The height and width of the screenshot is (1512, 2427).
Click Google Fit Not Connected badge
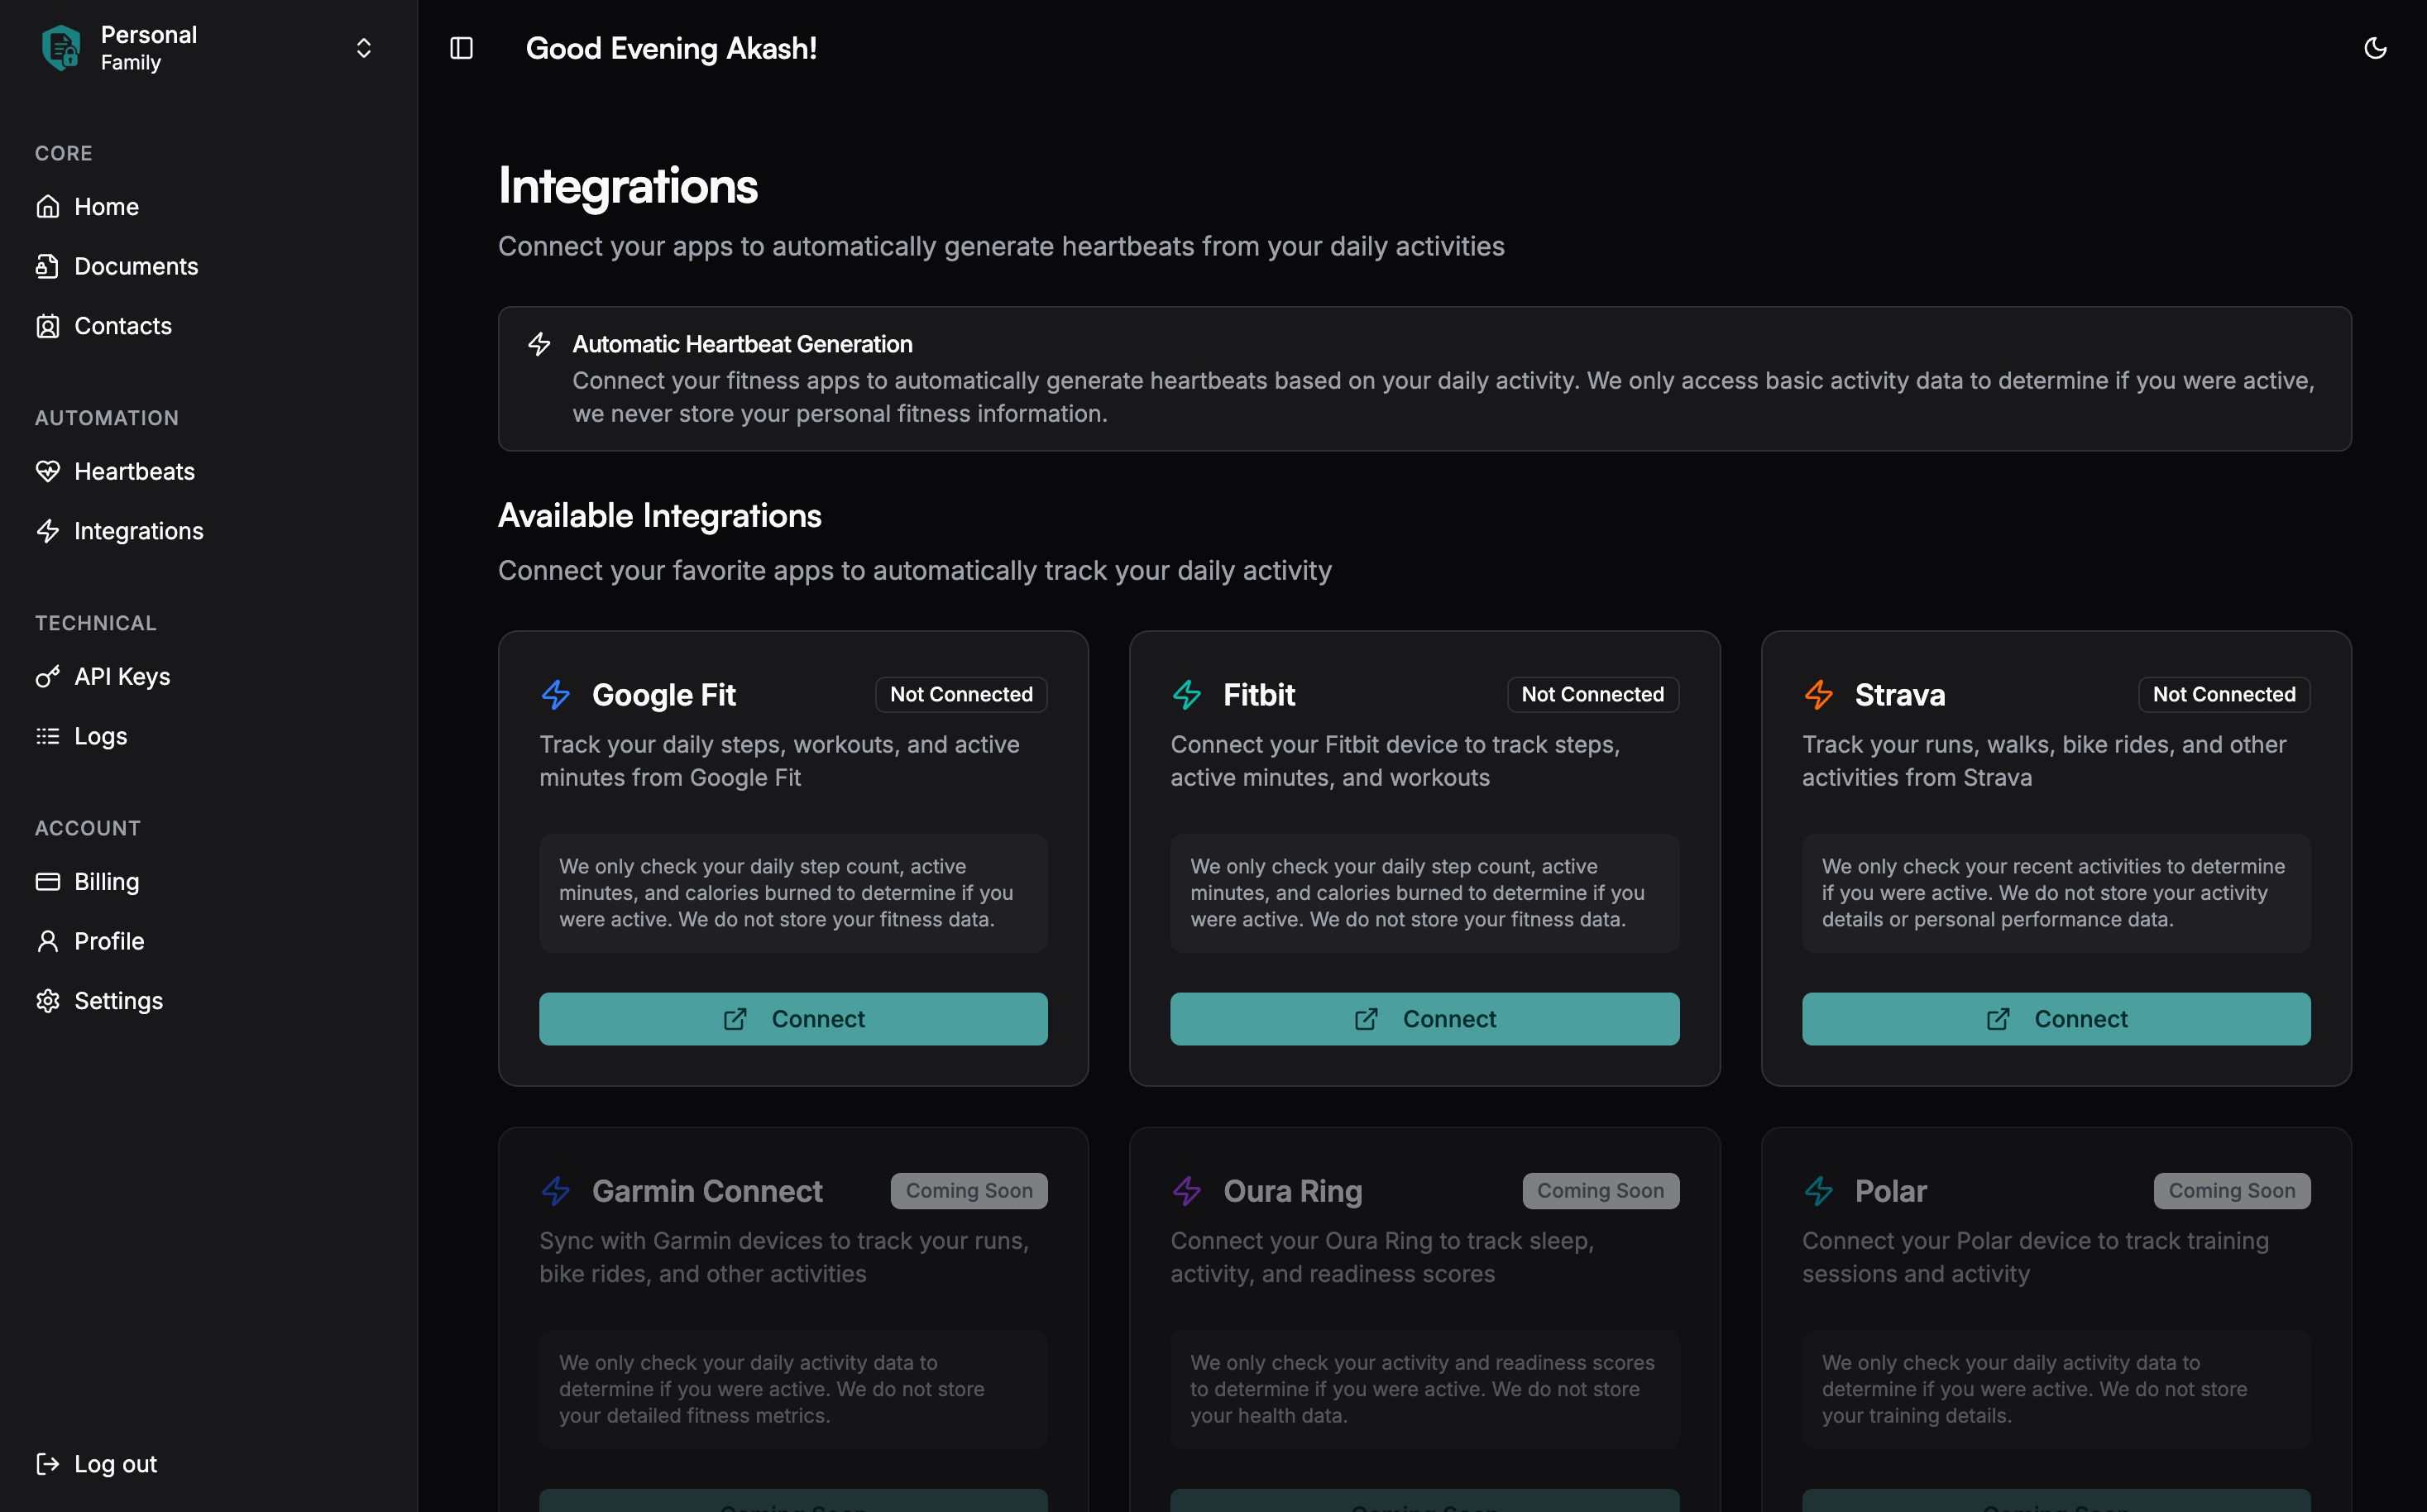pyautogui.click(x=961, y=694)
